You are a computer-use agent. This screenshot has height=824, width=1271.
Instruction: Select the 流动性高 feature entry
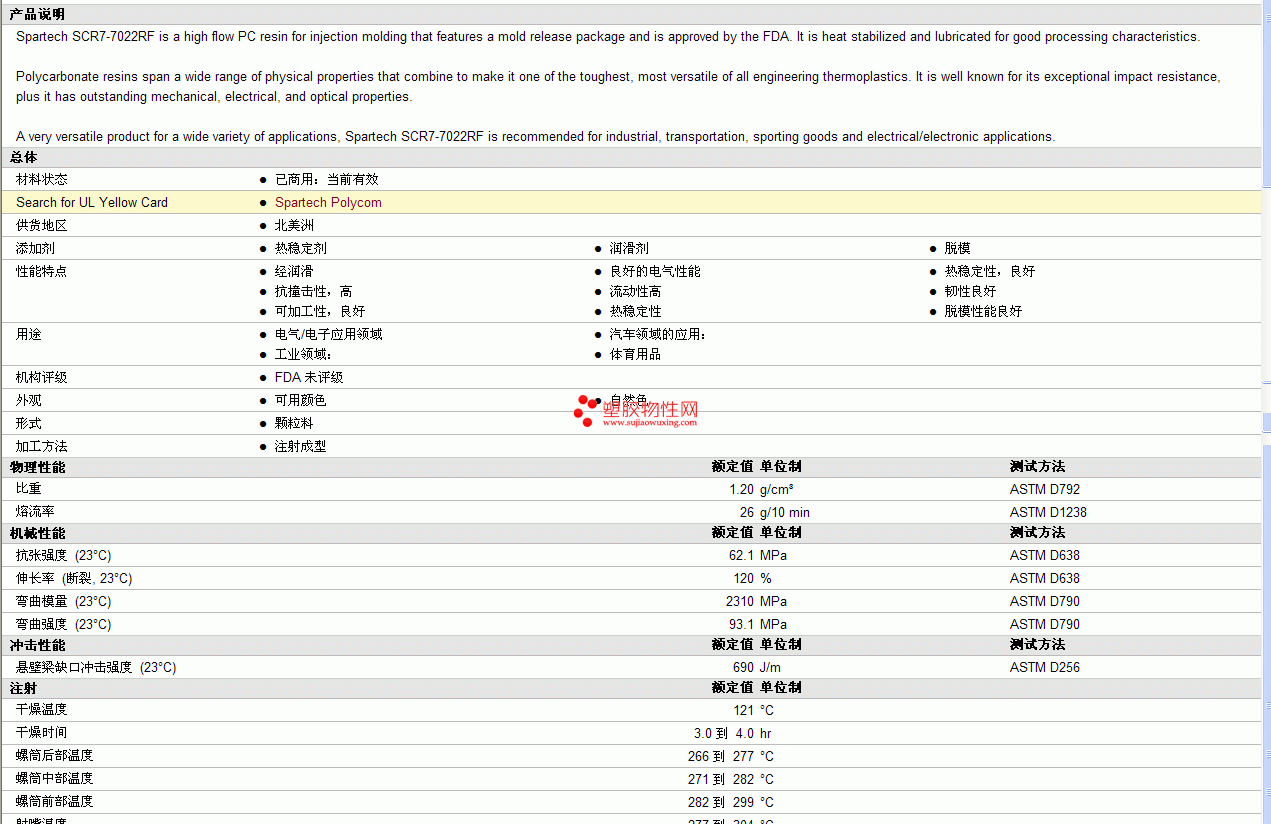(x=636, y=291)
